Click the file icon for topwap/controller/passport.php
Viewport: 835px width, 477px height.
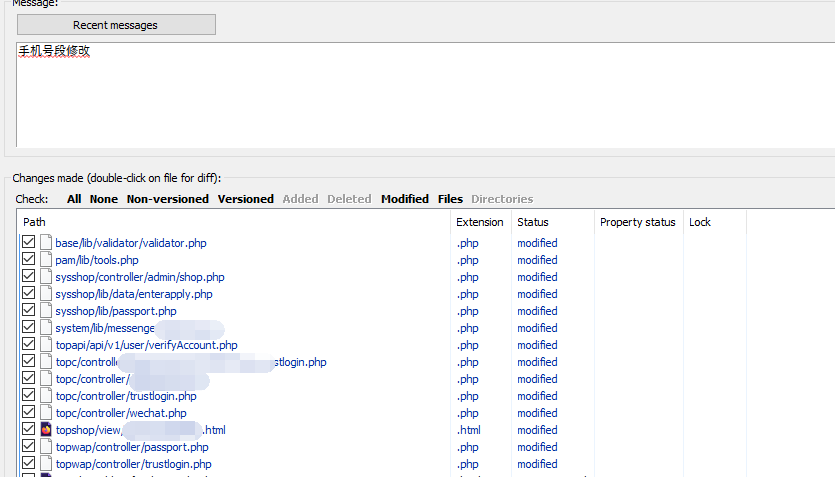[46, 446]
